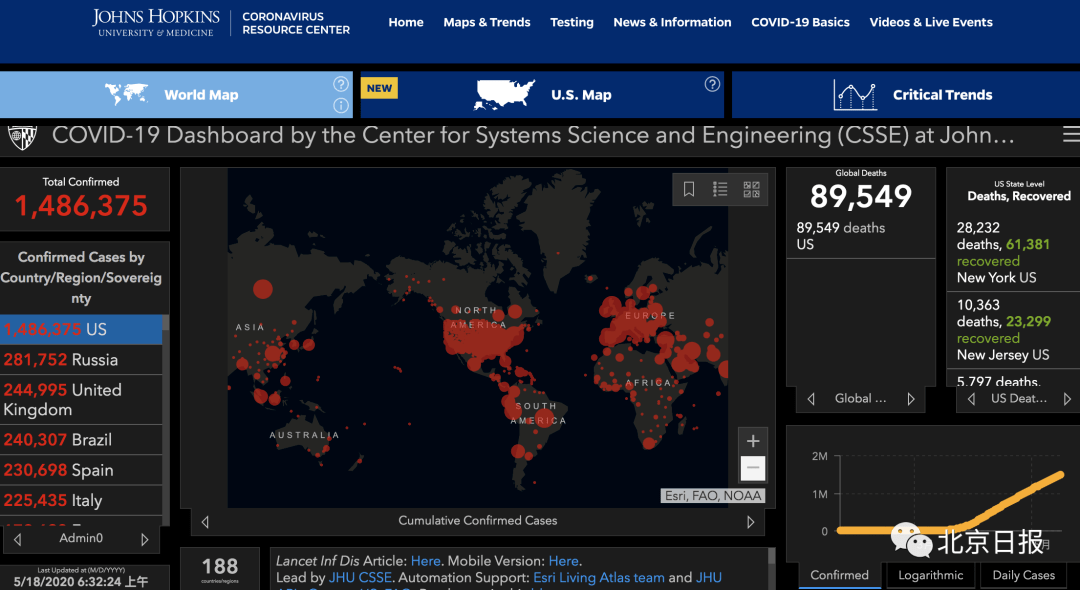Go to next Admin0 list tab

point(144,540)
